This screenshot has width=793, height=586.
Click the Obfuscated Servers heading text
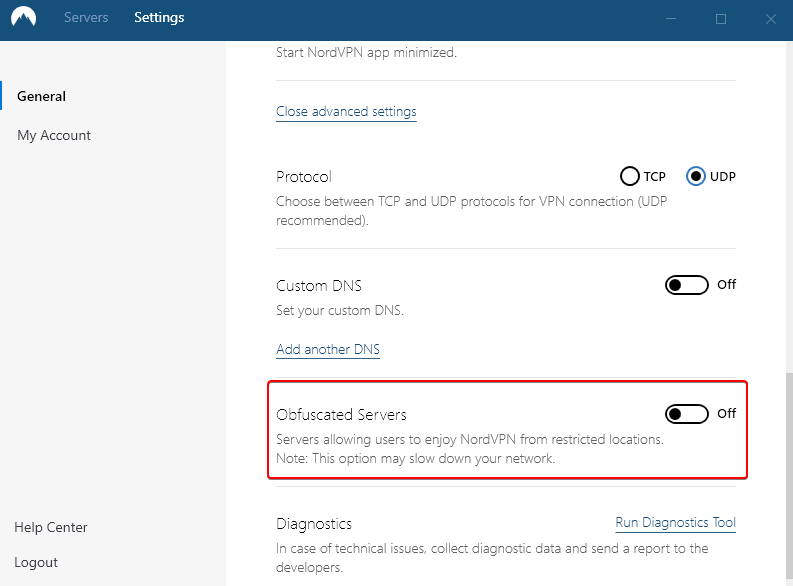(x=341, y=415)
